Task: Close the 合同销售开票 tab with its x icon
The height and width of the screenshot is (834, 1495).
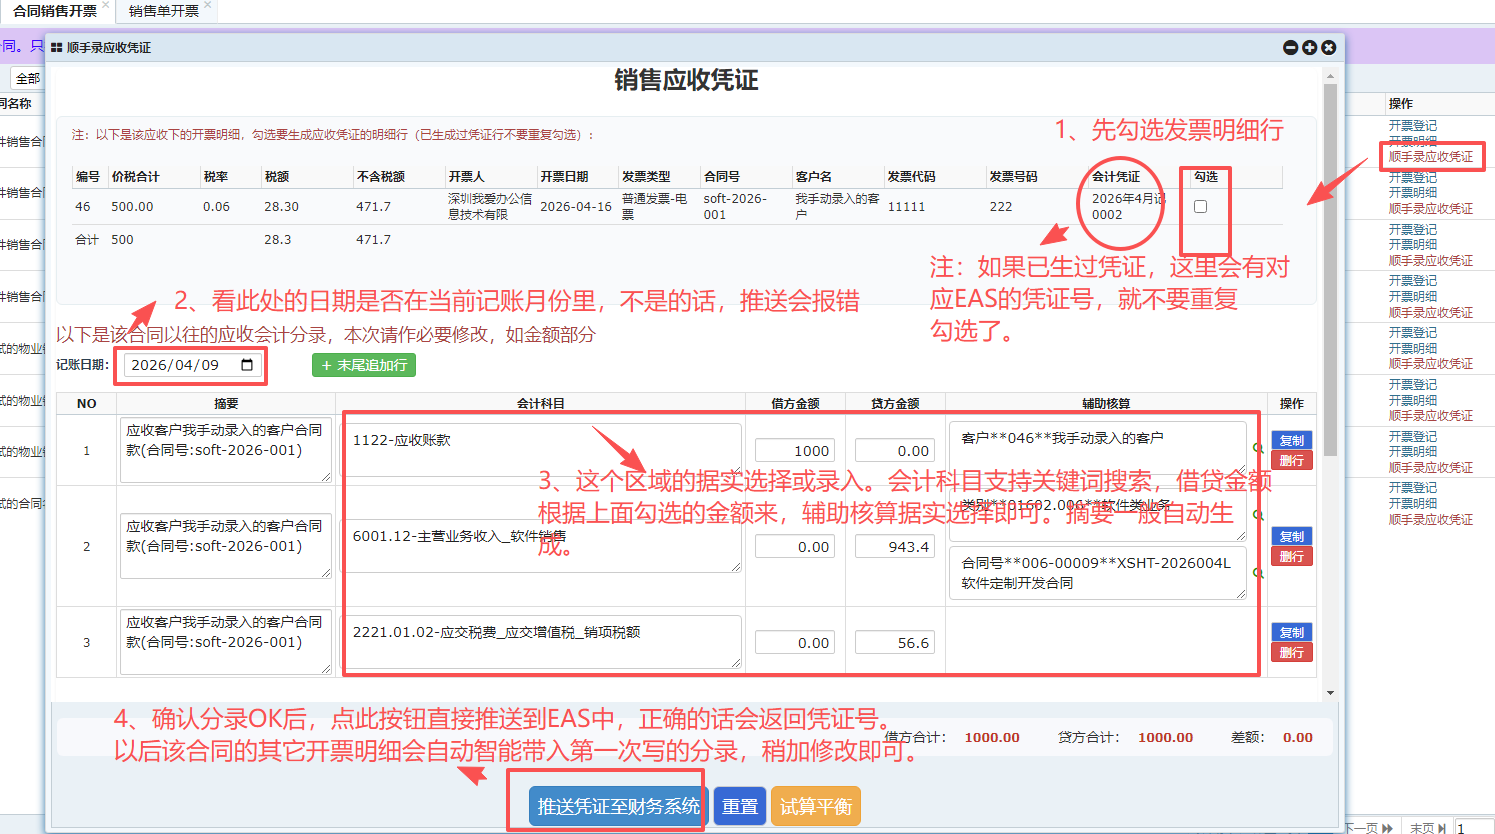Action: click(x=106, y=6)
